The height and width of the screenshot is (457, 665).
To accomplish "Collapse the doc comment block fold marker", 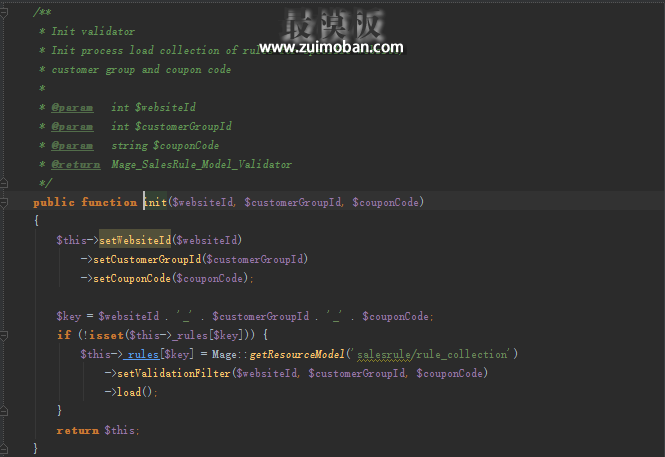I will tap(5, 12).
